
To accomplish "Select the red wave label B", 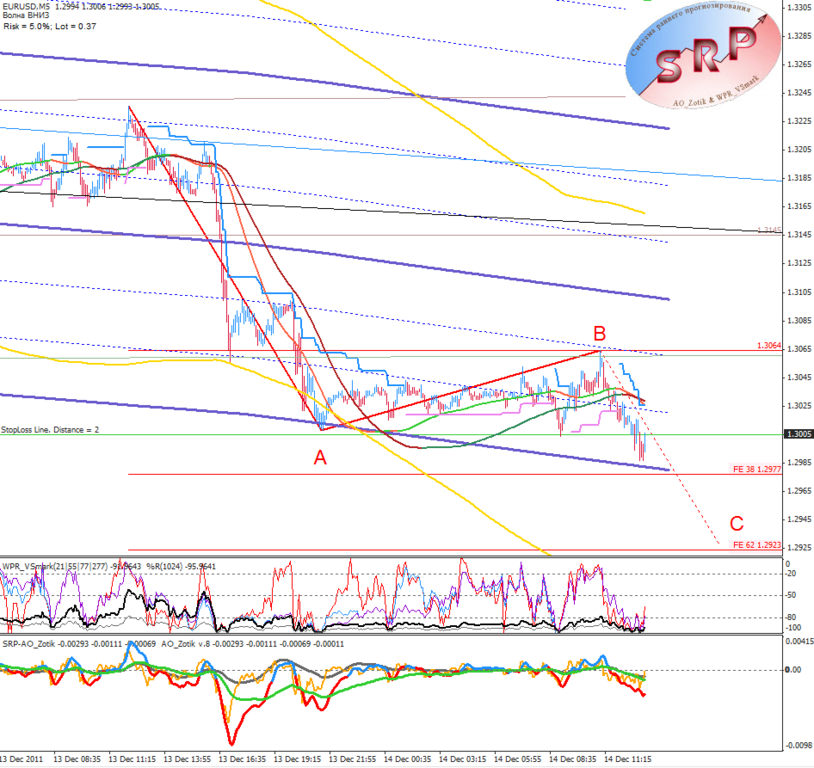I will (600, 333).
